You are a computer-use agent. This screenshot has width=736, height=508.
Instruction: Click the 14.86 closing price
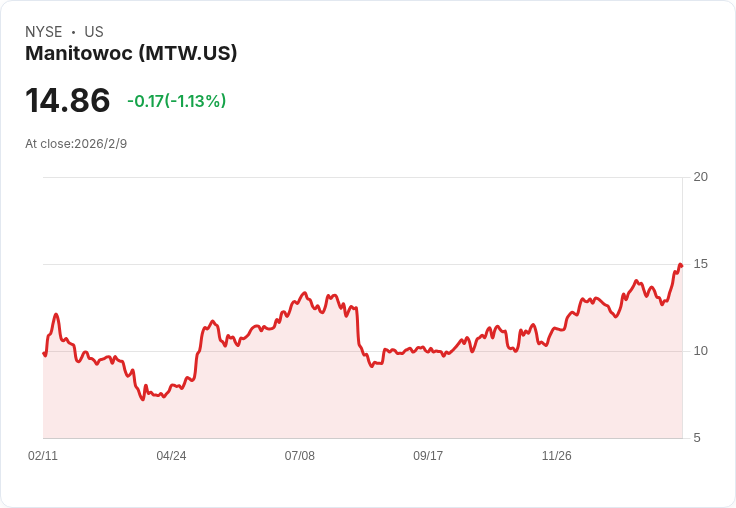coord(68,100)
